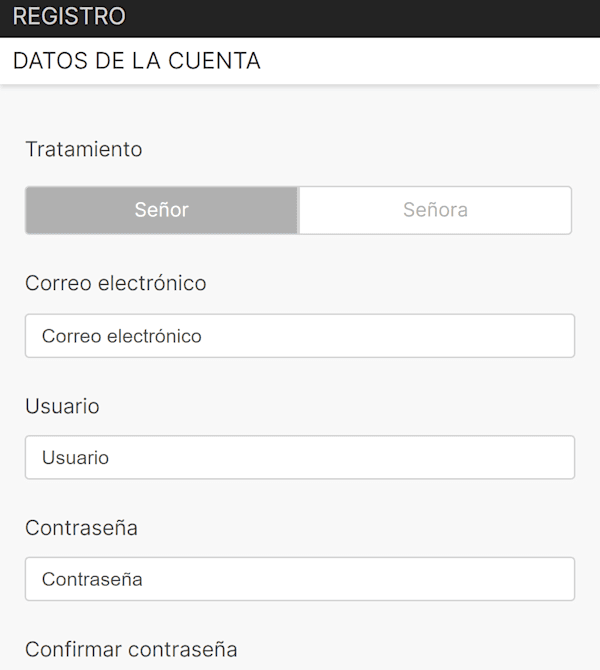Click into the Usuario text field
This screenshot has height=670, width=600.
coord(300,457)
